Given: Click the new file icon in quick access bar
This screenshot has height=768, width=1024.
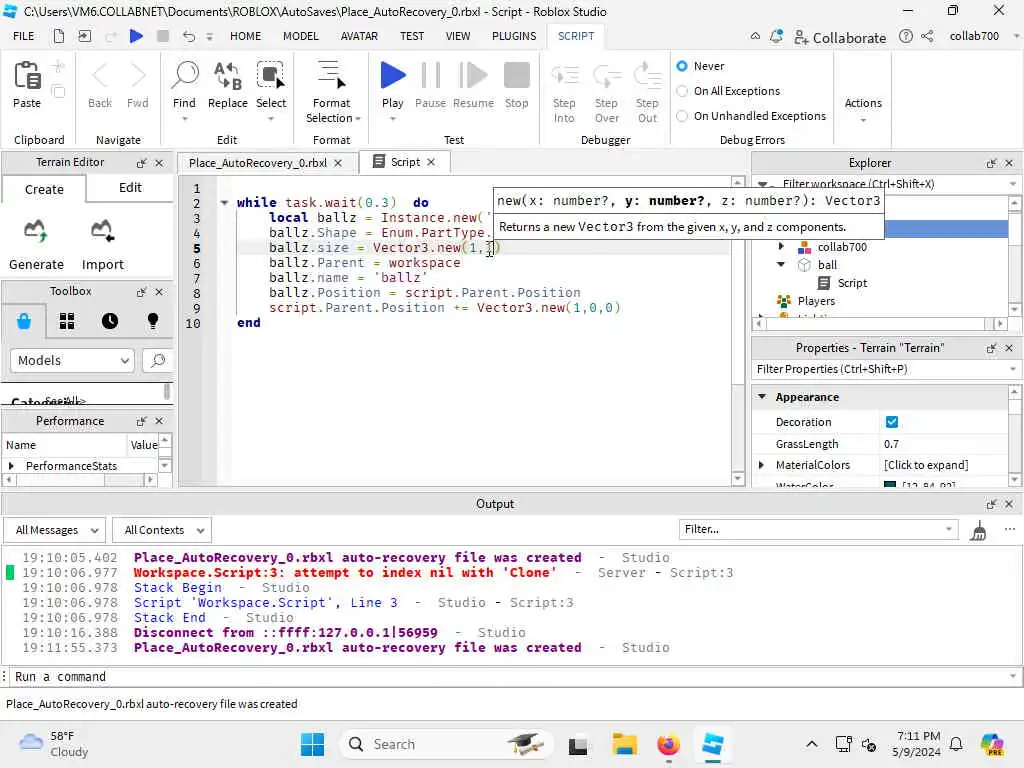Looking at the screenshot, I should click(59, 36).
